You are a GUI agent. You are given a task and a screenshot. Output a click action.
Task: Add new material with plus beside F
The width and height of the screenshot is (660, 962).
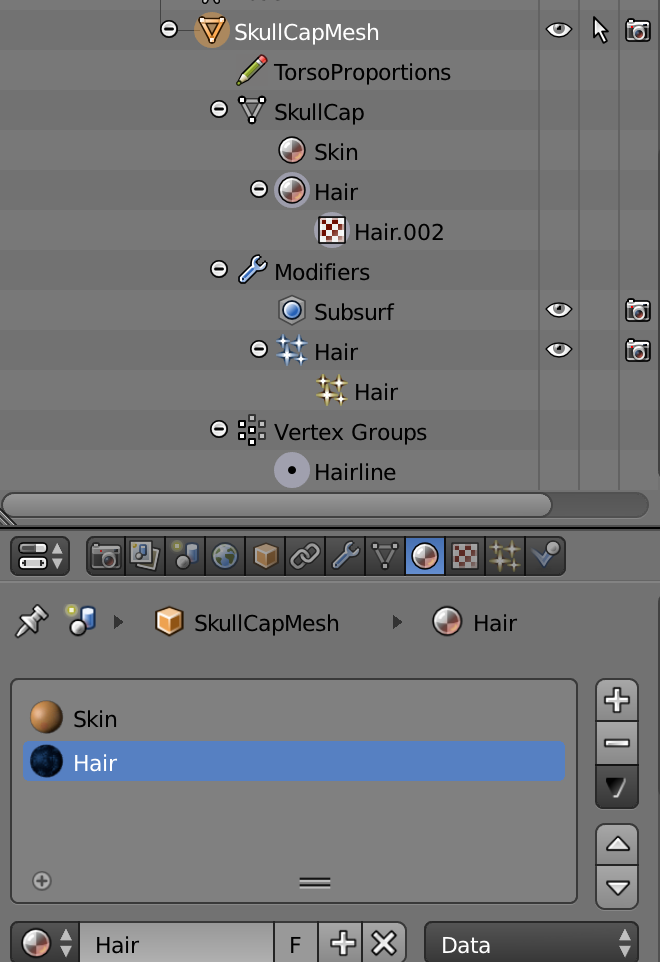tap(341, 944)
